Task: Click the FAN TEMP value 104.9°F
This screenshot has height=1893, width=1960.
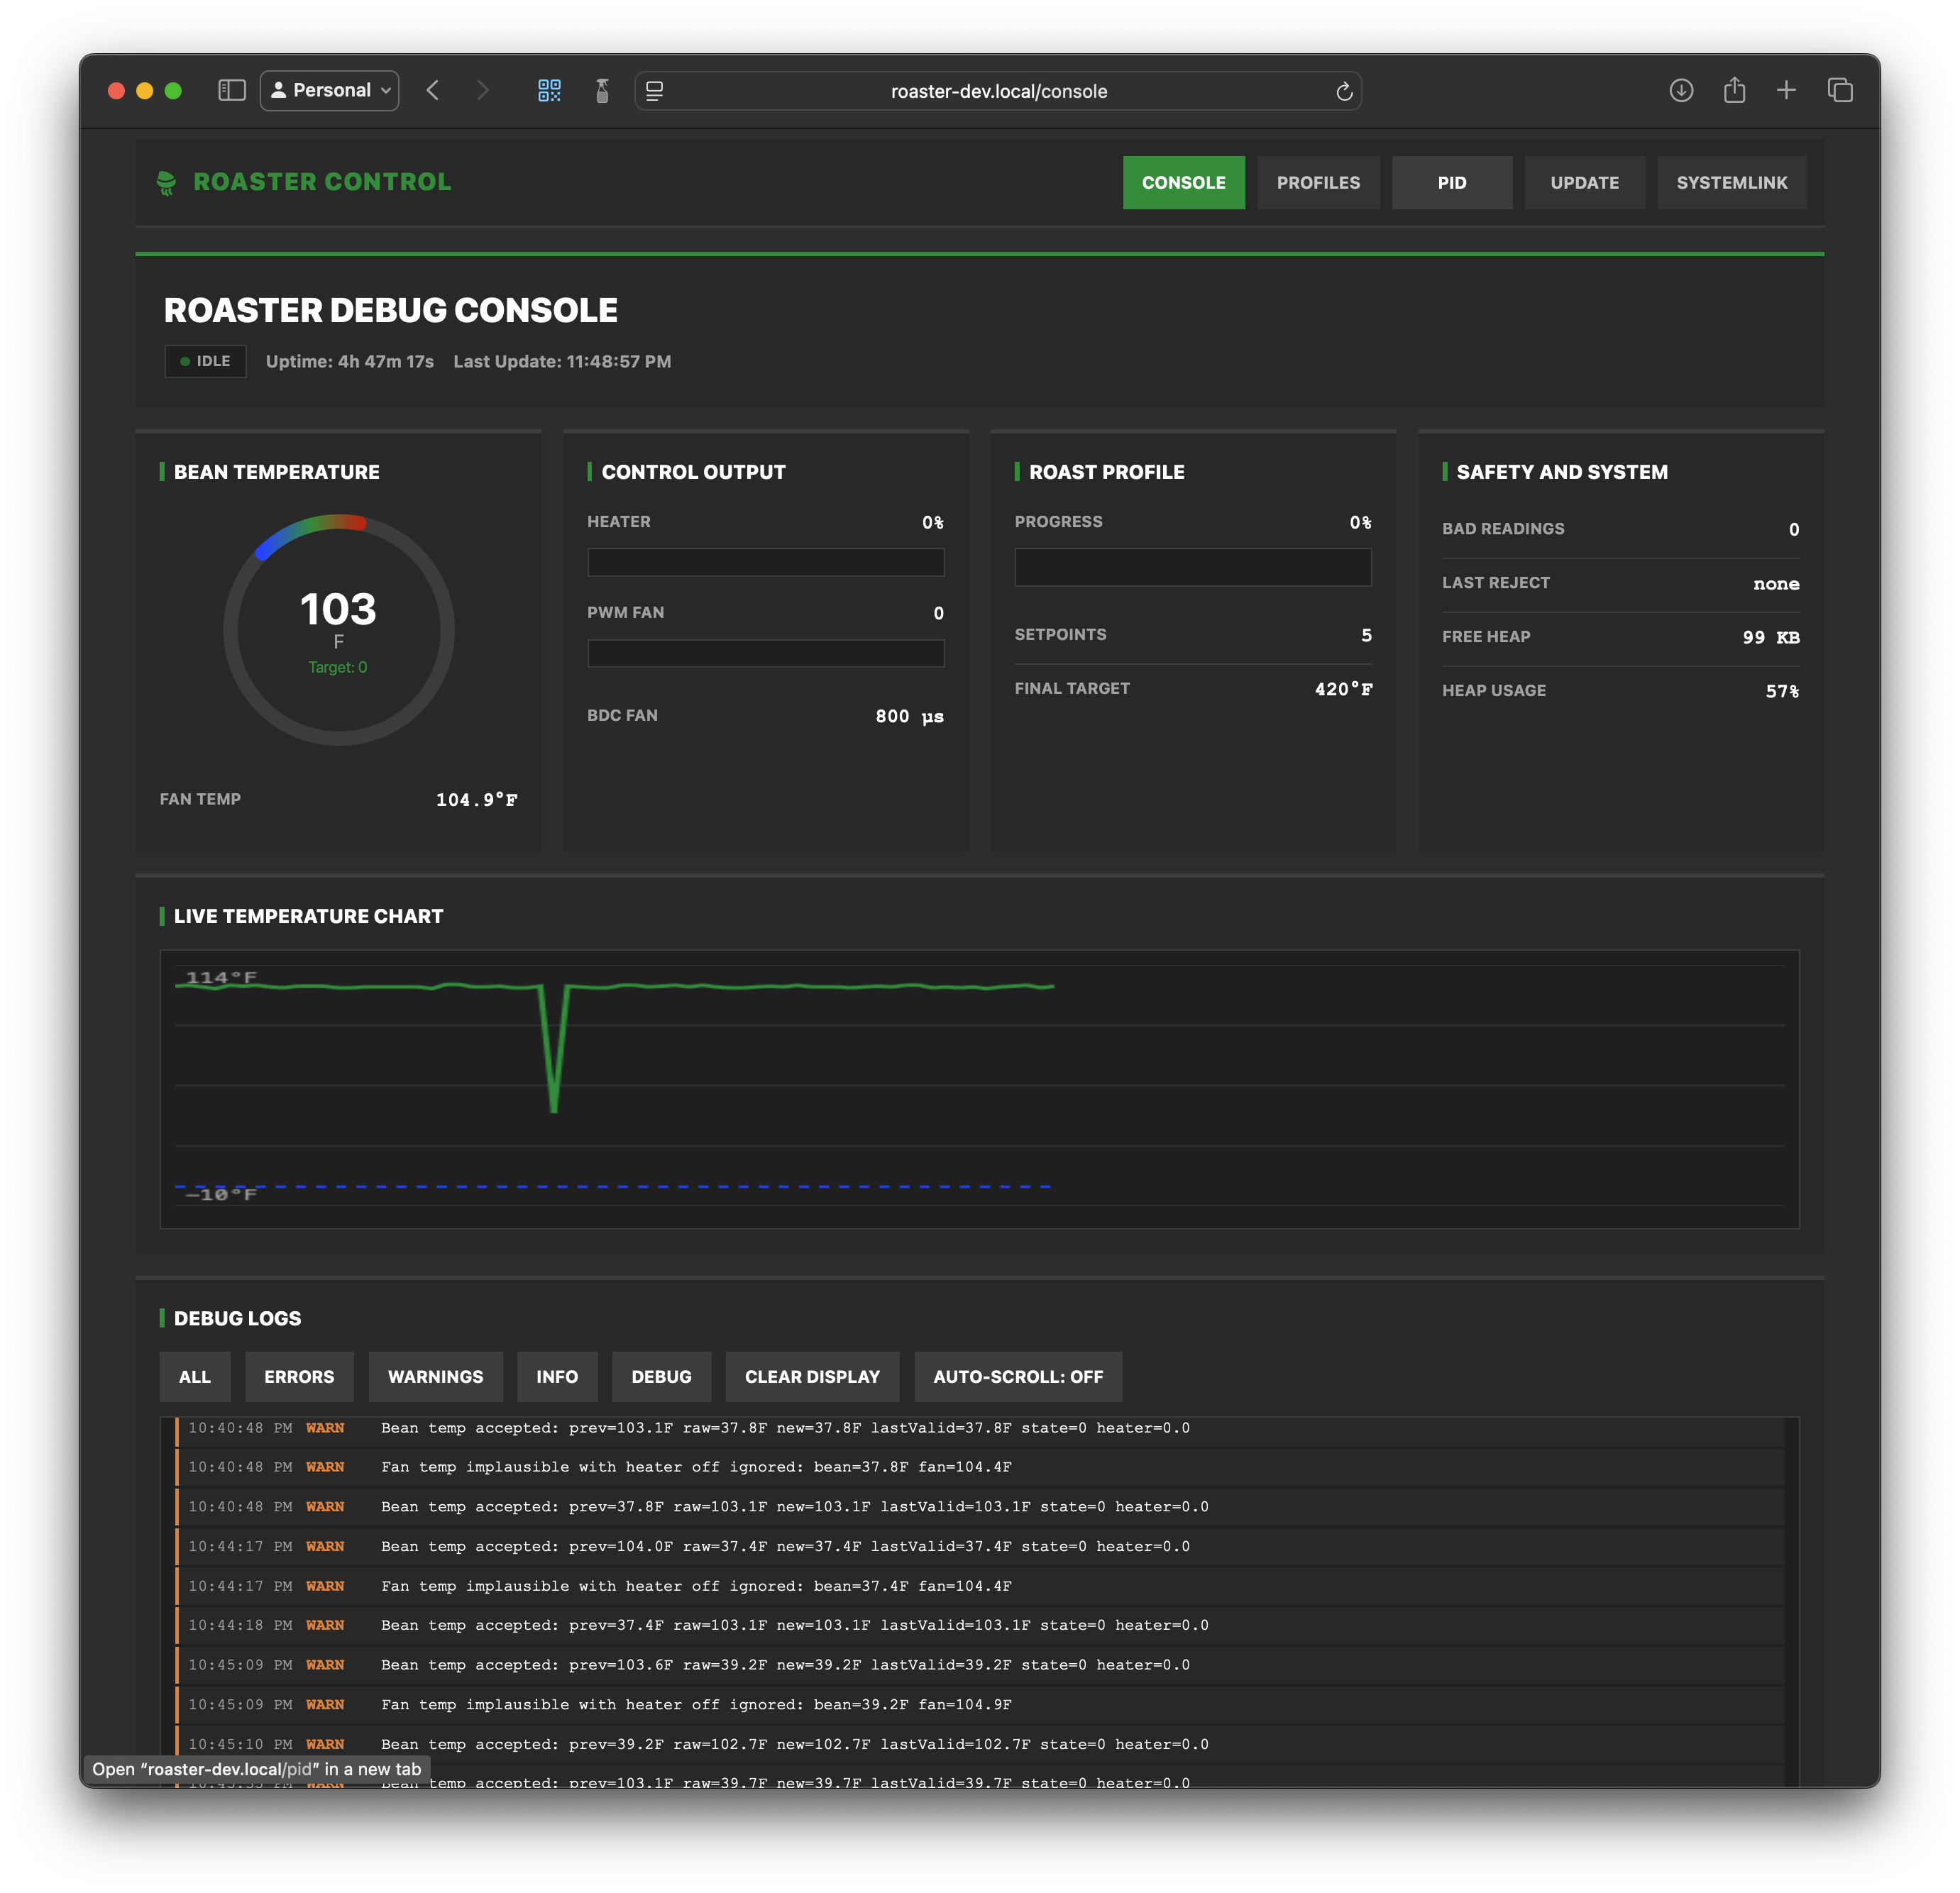Action: click(x=476, y=799)
